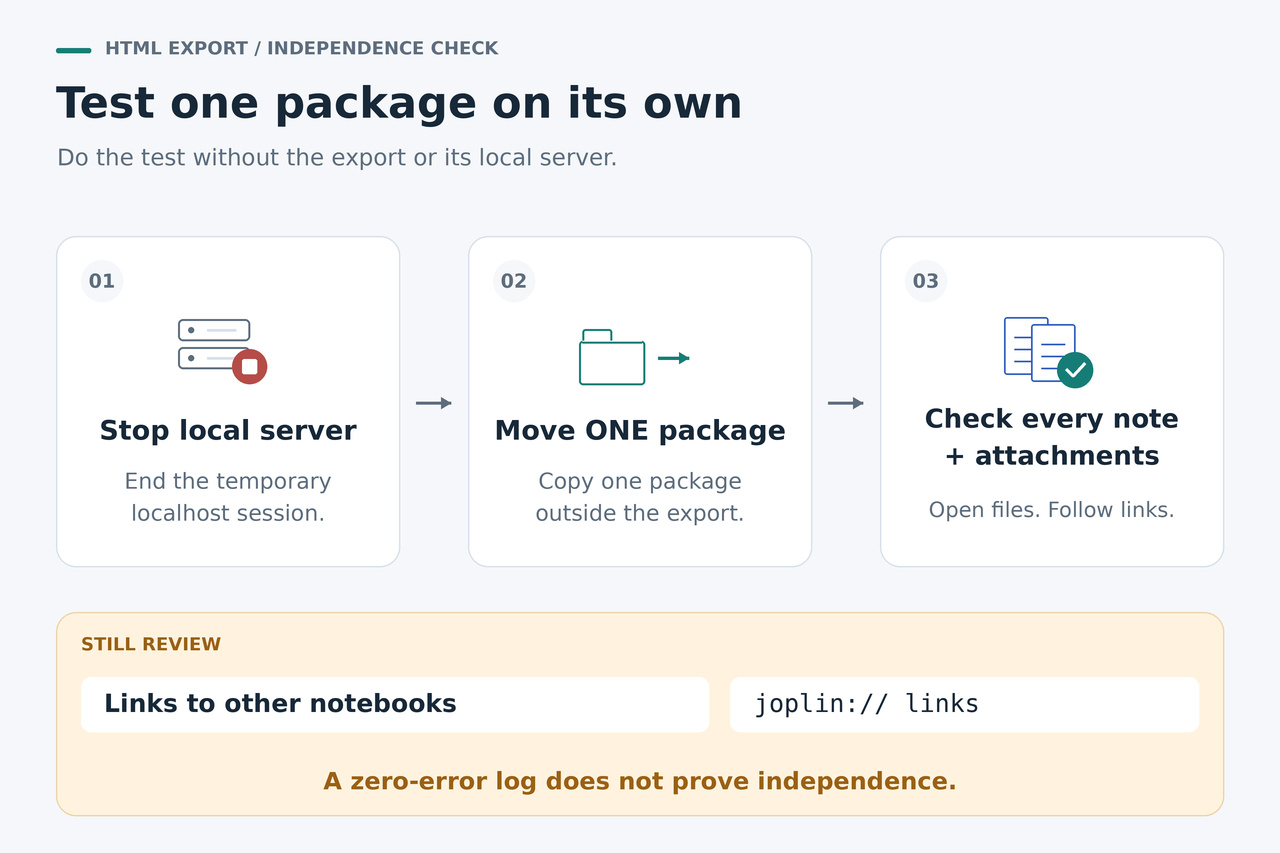Viewport: 1280px width, 853px height.
Task: Click the arrow between steps 02 and 03
Action: click(846, 403)
